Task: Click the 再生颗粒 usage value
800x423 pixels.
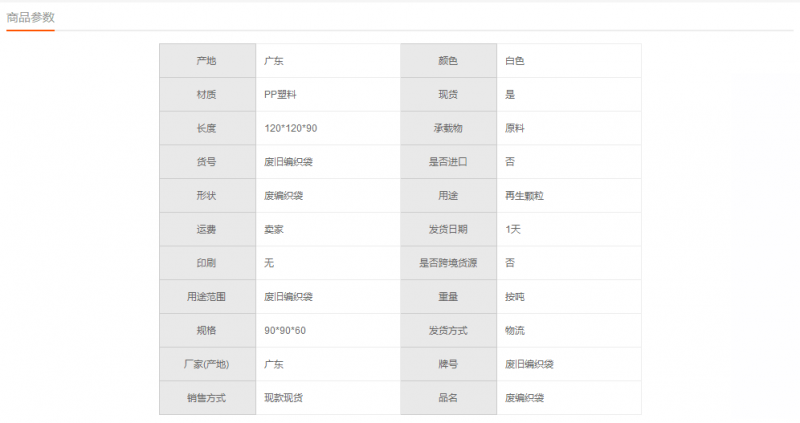Action: tap(524, 196)
